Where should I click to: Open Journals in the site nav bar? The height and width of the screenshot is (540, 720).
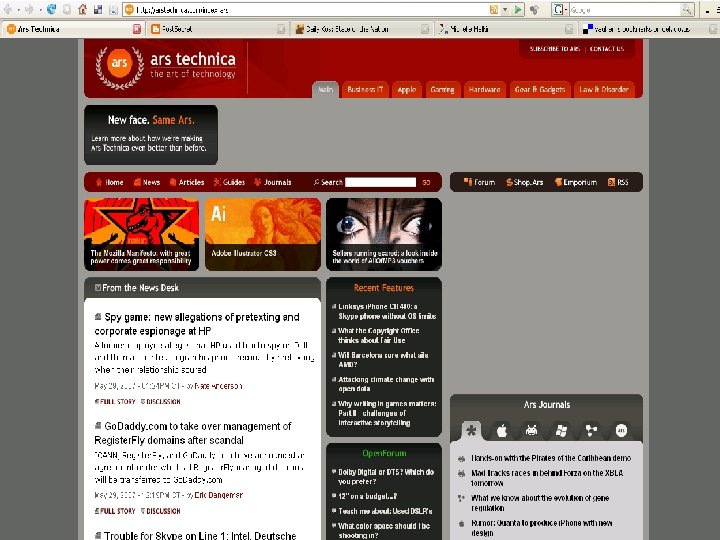click(x=273, y=182)
